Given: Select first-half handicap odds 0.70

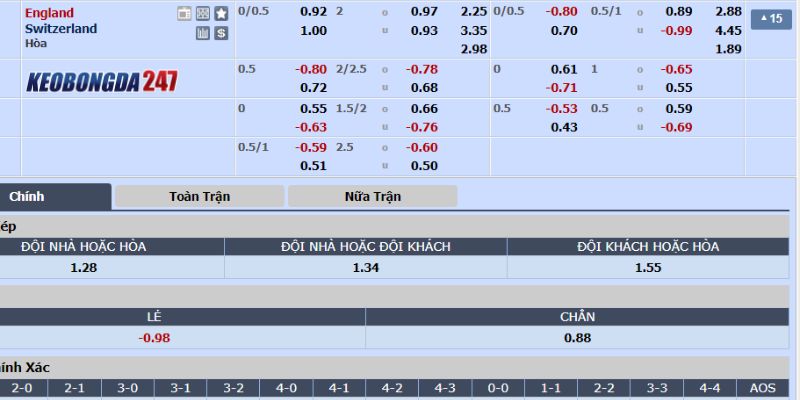Looking at the screenshot, I should click(564, 31).
